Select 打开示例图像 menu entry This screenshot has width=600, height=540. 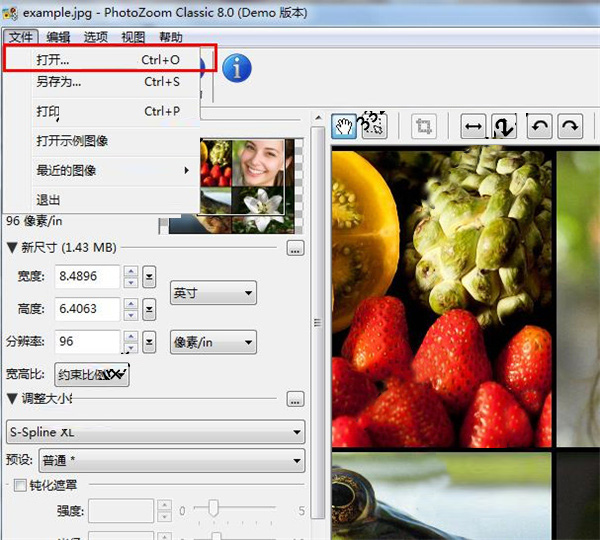pyautogui.click(x=103, y=141)
